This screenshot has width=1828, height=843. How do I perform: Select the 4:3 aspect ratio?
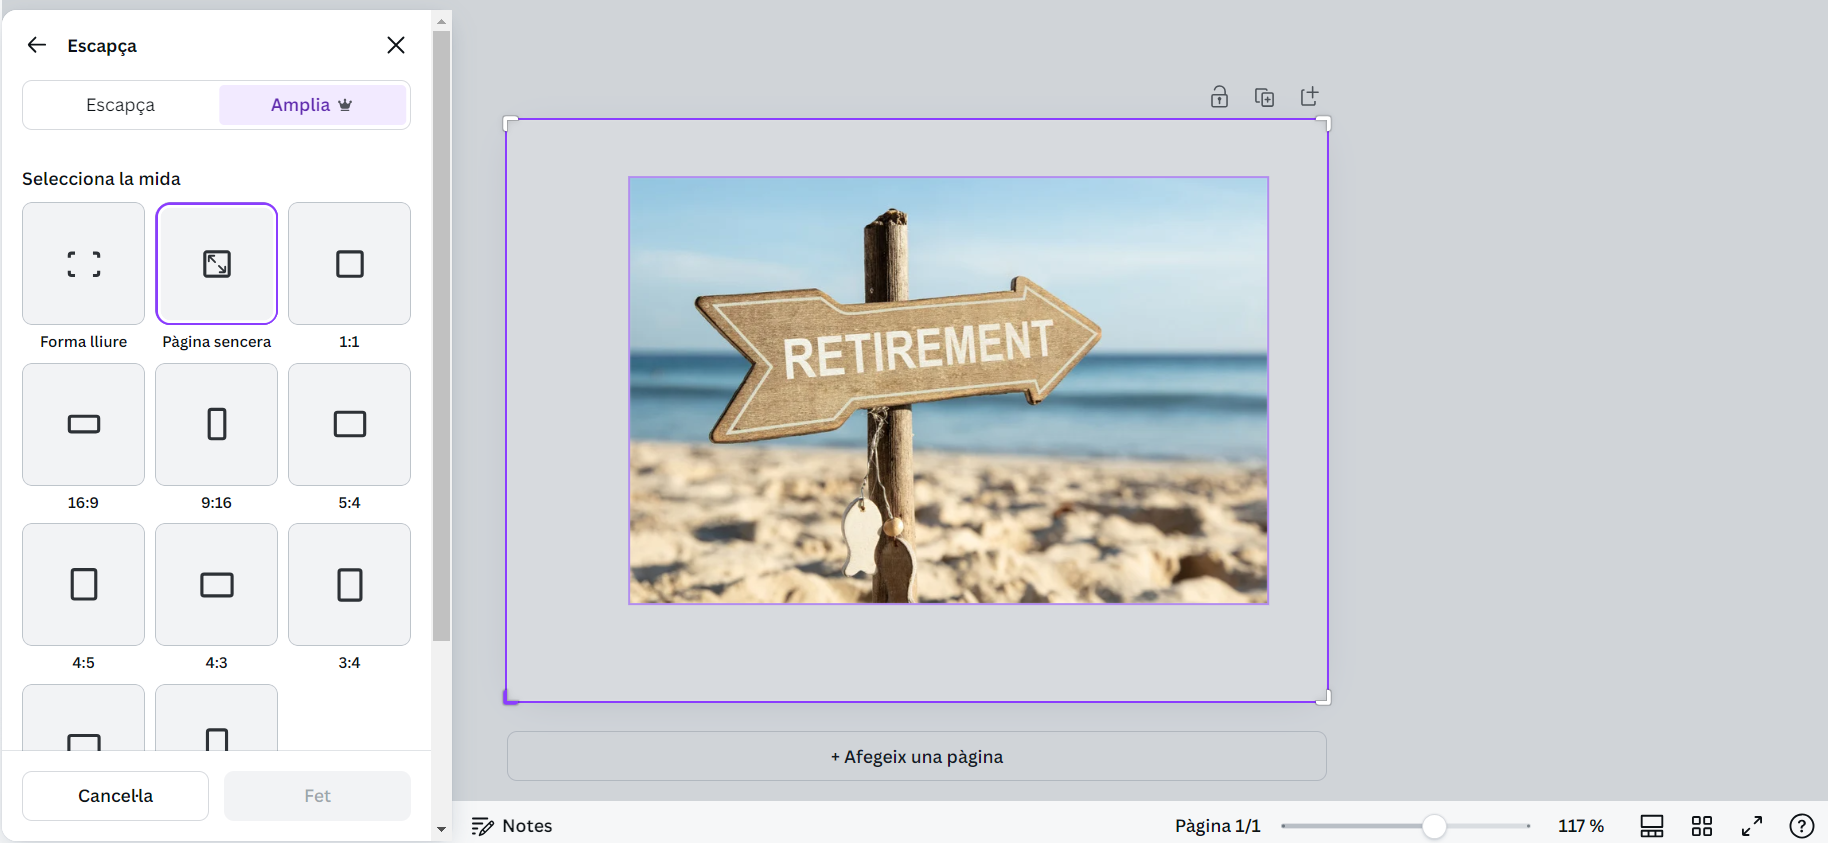[217, 585]
